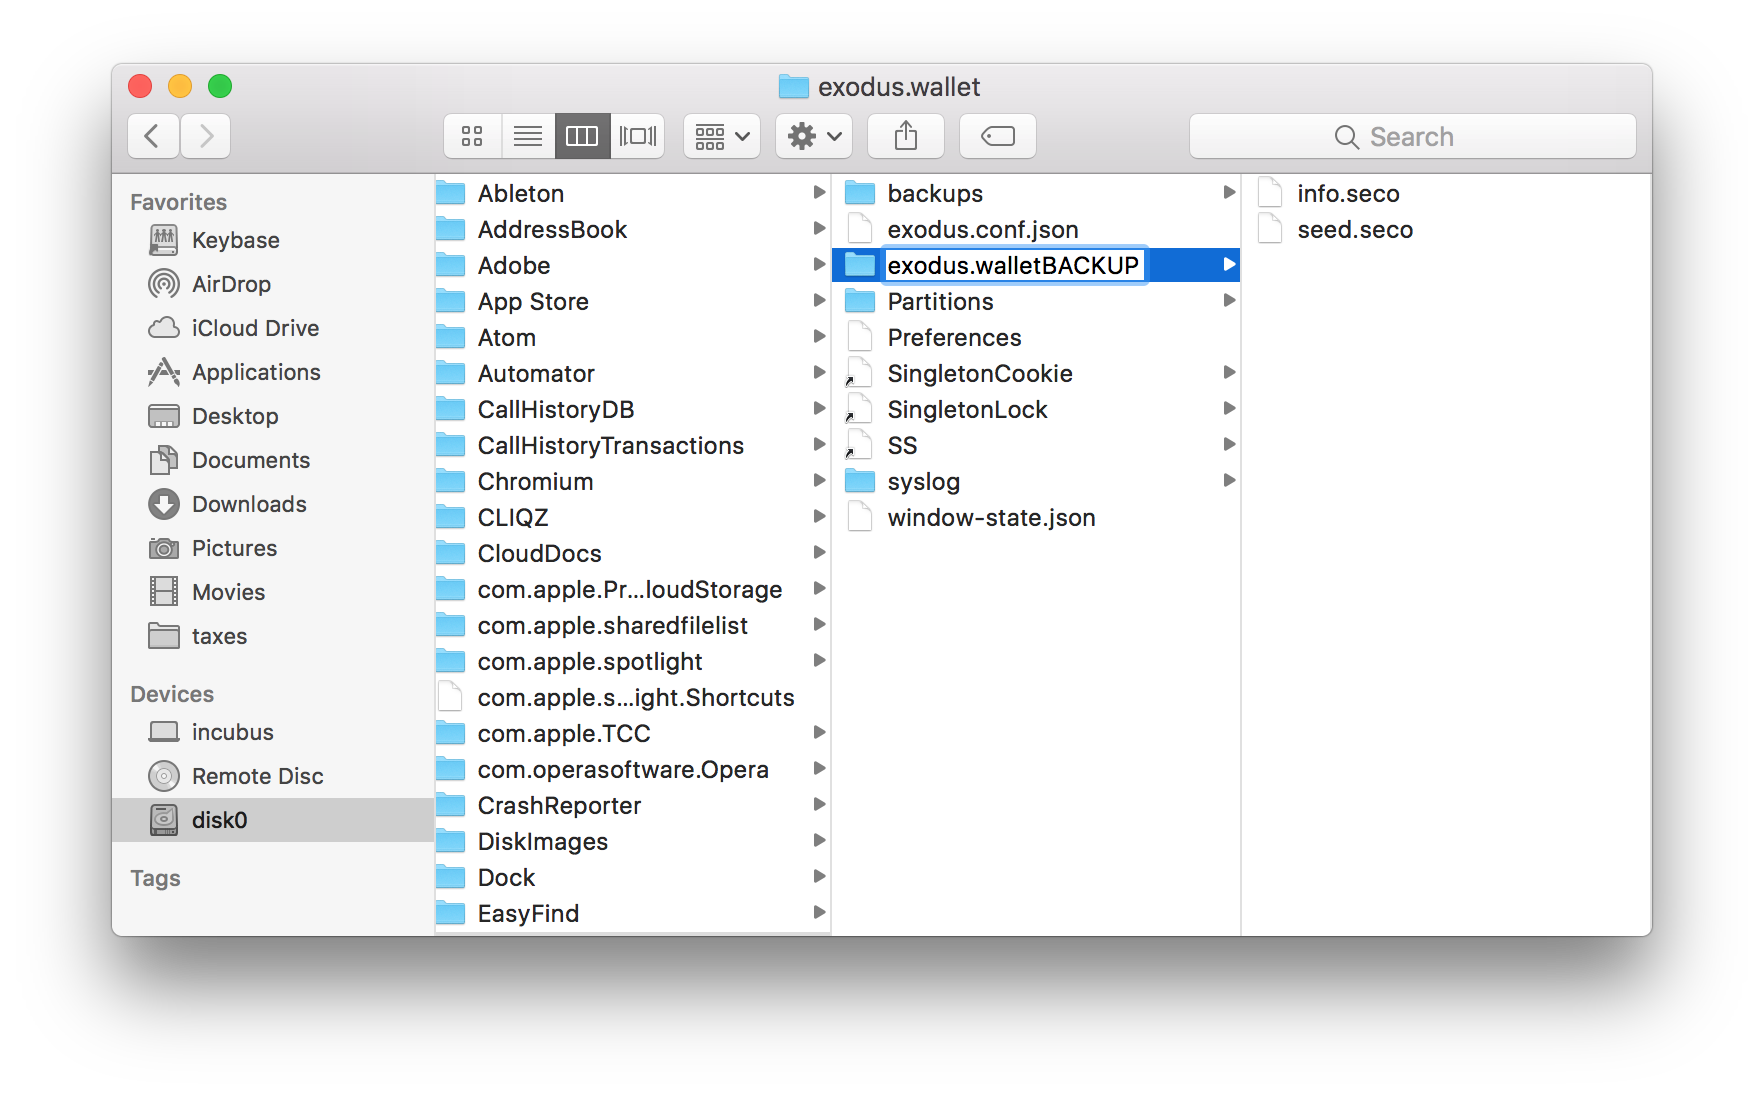1764x1096 pixels.
Task: Select the com.apple.Pr…loudStorage folder
Action: [x=632, y=589]
